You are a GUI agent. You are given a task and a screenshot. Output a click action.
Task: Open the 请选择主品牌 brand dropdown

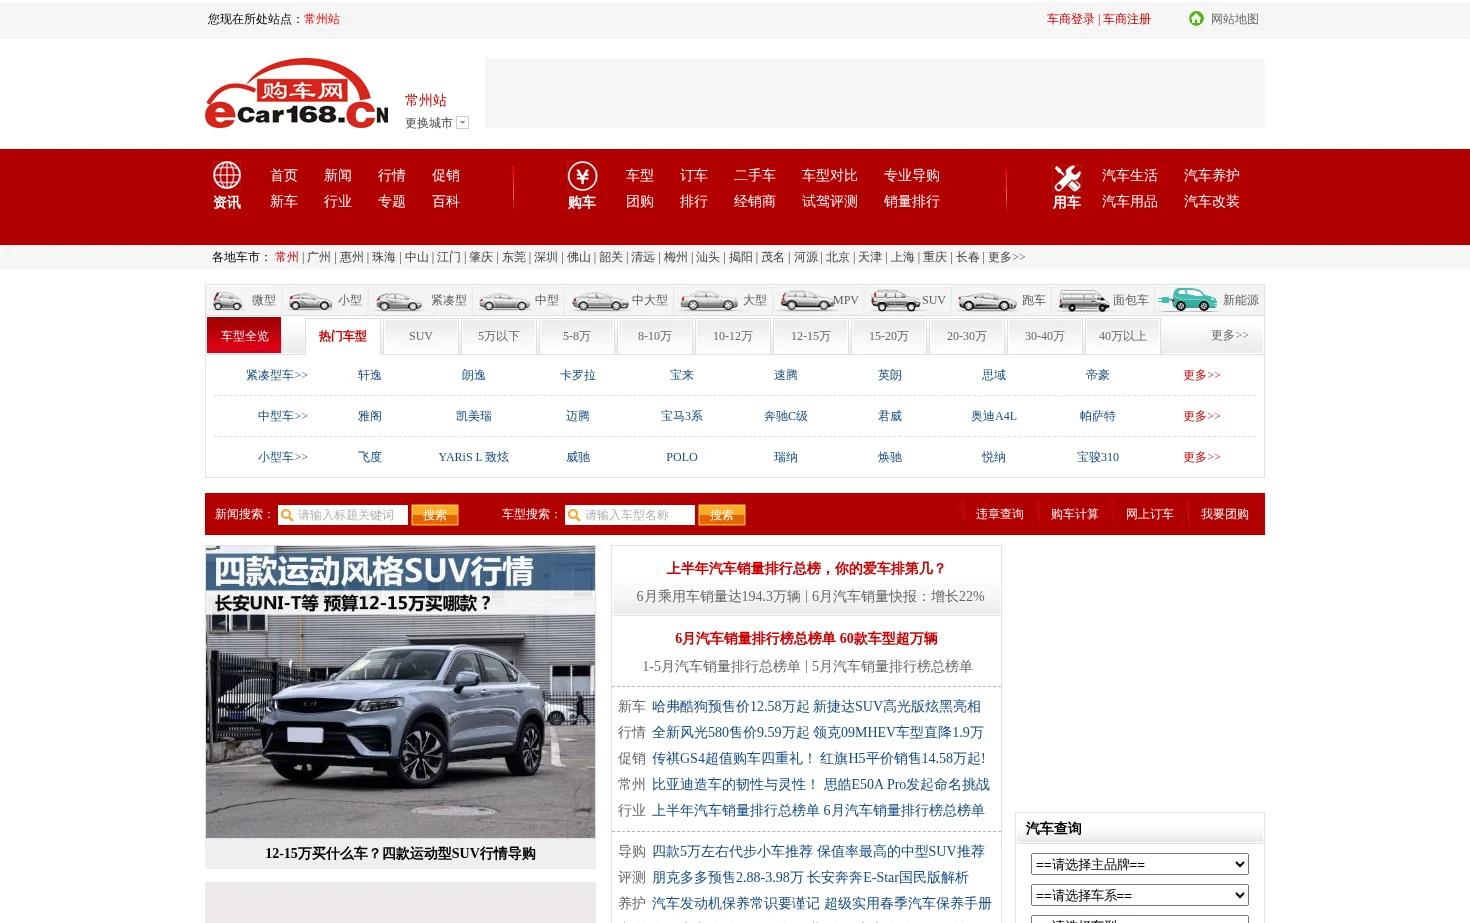tap(1140, 864)
